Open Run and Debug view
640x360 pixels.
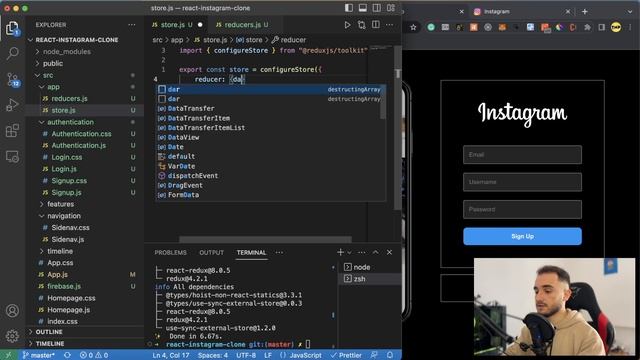[12, 105]
